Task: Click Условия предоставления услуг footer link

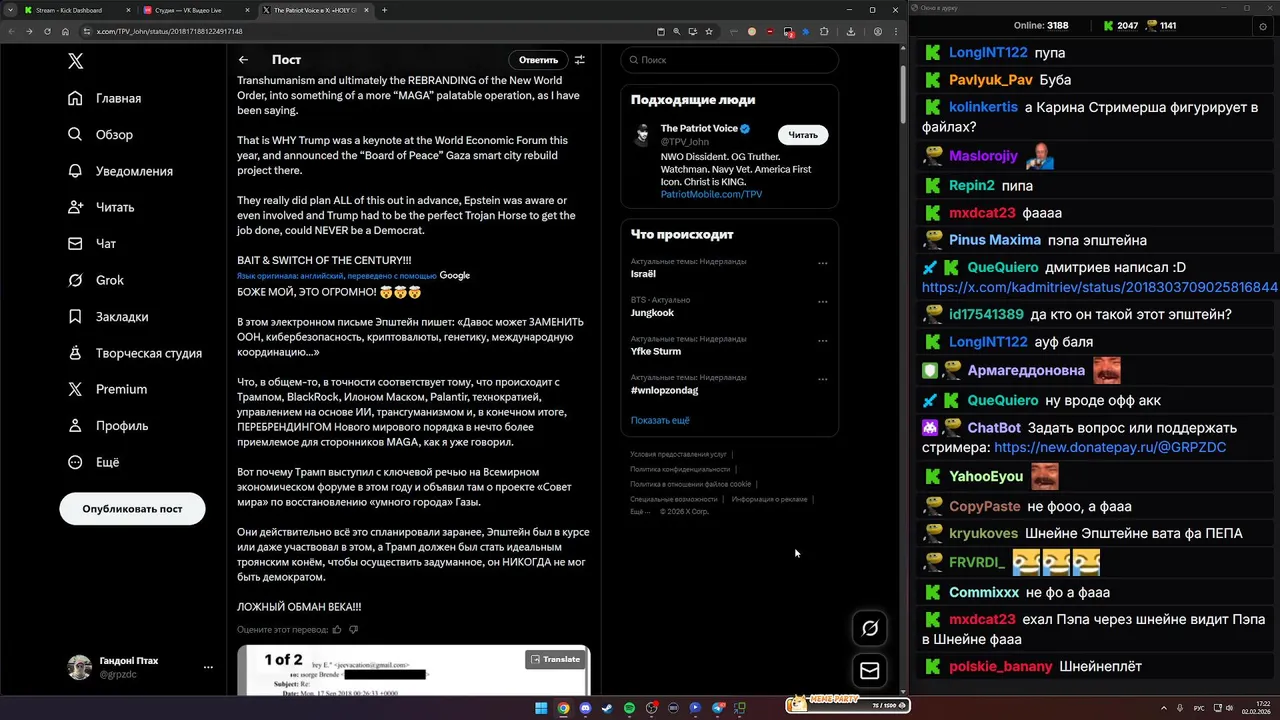Action: pyautogui.click(x=678, y=454)
